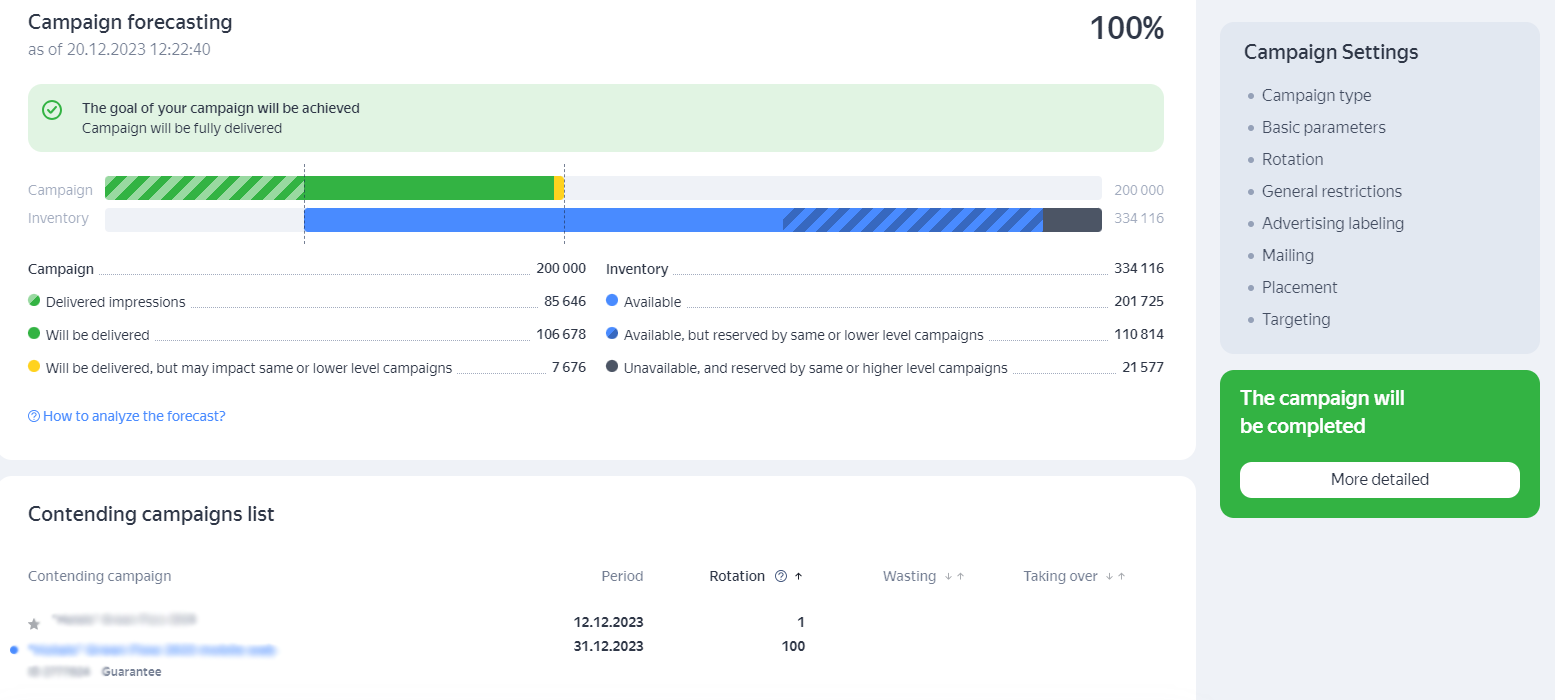Sort the list by Taking over column
The height and width of the screenshot is (700, 1555).
click(1060, 576)
